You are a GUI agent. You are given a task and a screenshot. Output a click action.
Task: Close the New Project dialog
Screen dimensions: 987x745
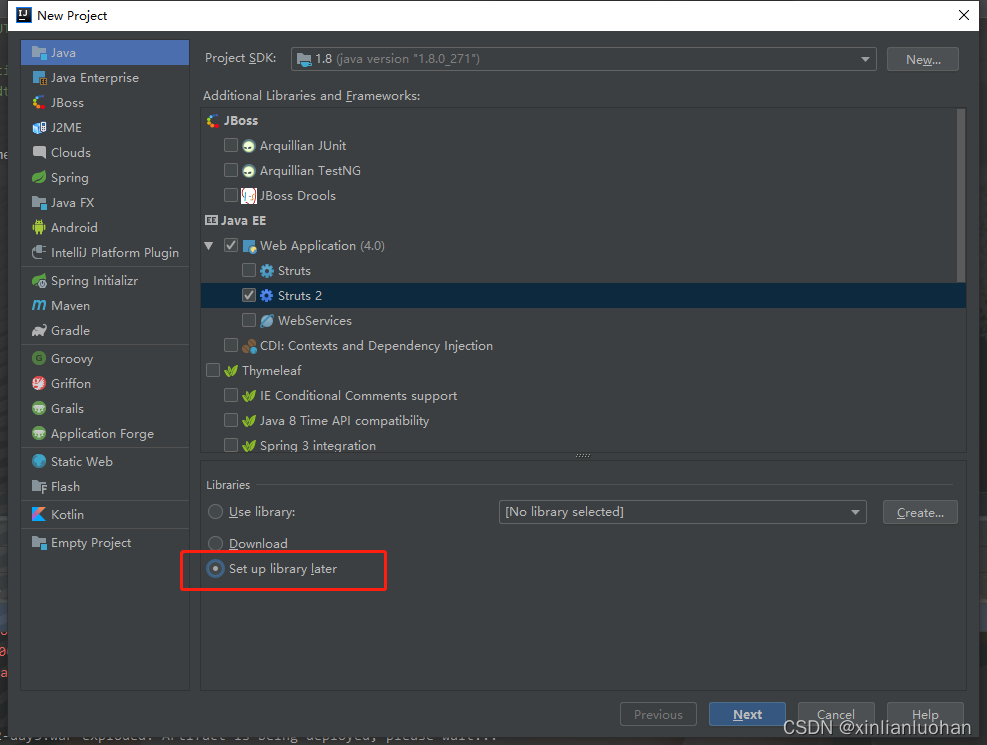pos(964,15)
